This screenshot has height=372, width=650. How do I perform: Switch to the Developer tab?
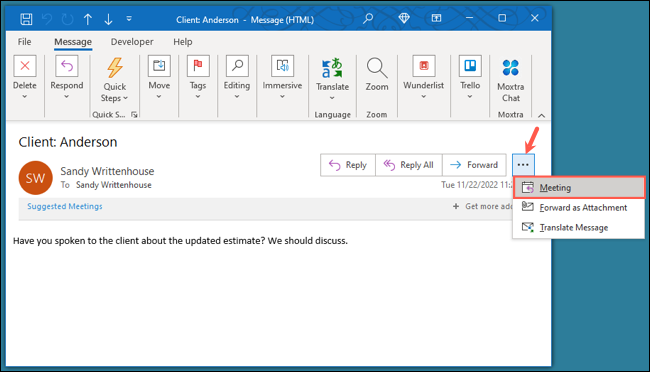[x=132, y=42]
